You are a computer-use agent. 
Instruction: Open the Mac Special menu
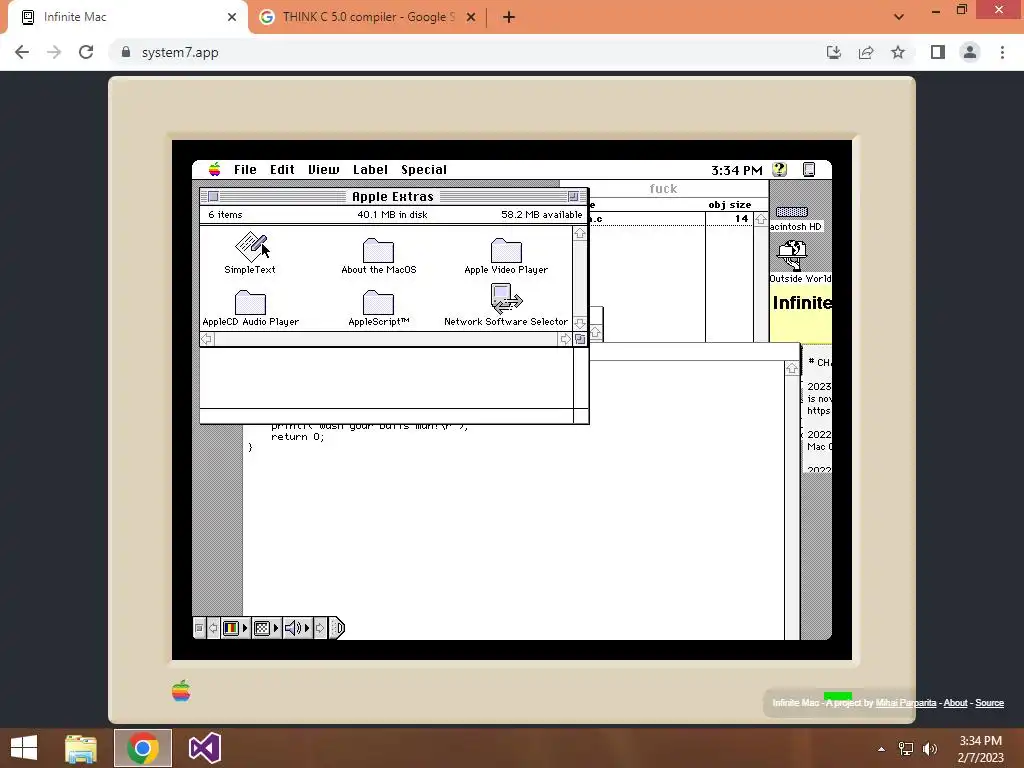coord(424,170)
